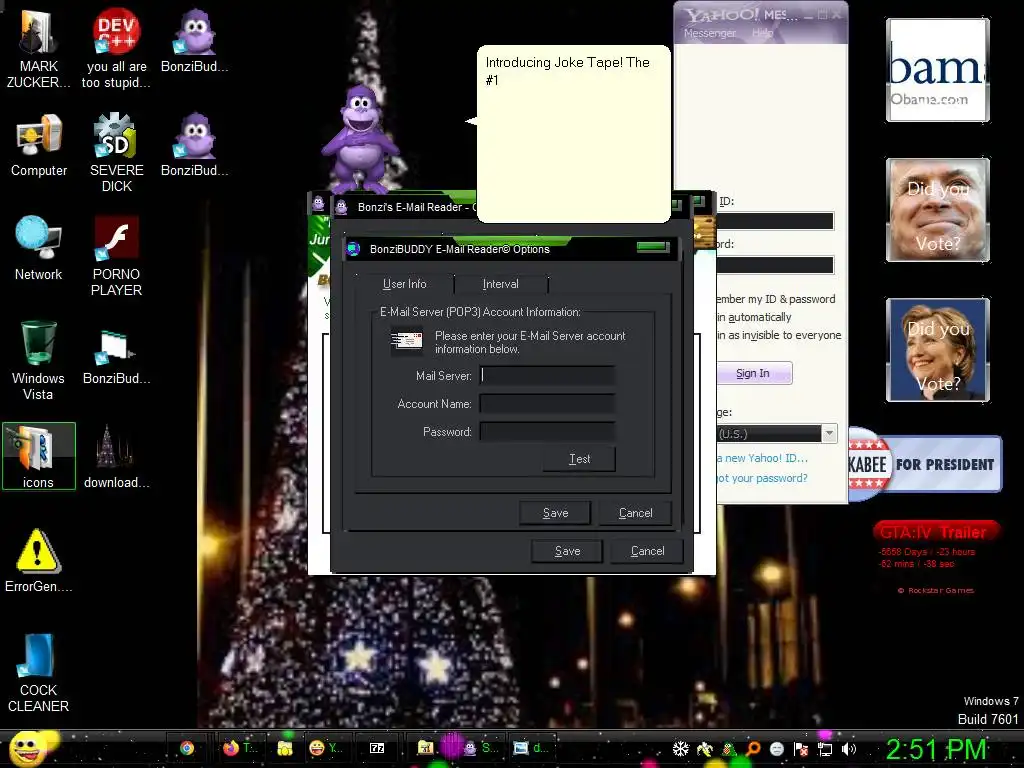The image size is (1024, 768).
Task: Click the purple Bonzi gorilla character
Action: point(359,138)
